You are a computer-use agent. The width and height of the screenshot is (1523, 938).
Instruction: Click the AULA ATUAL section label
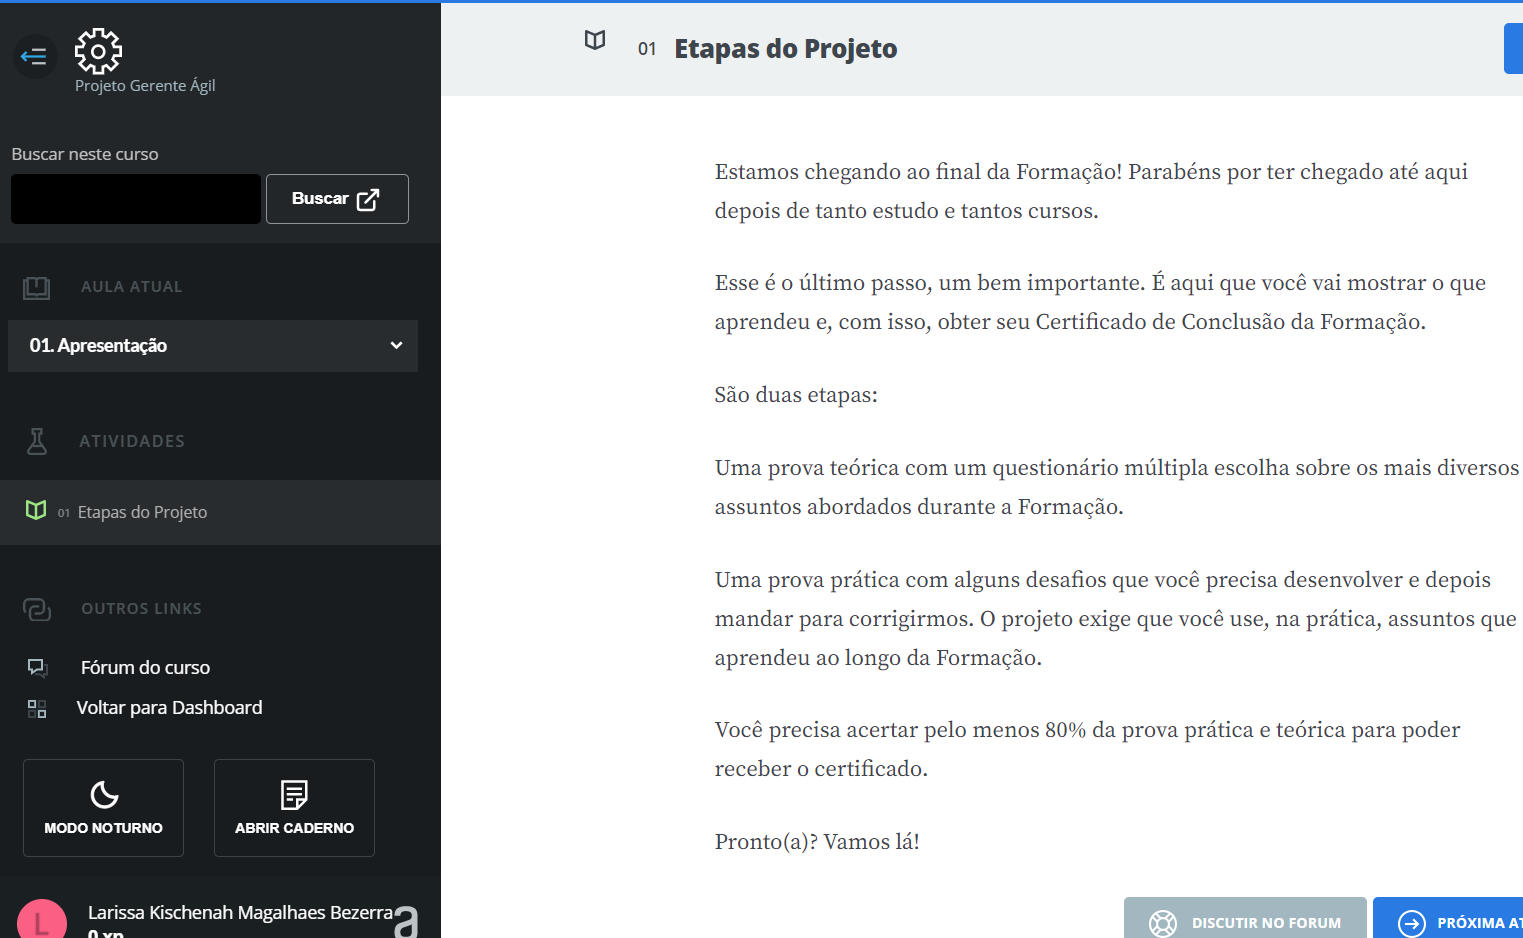[132, 287]
